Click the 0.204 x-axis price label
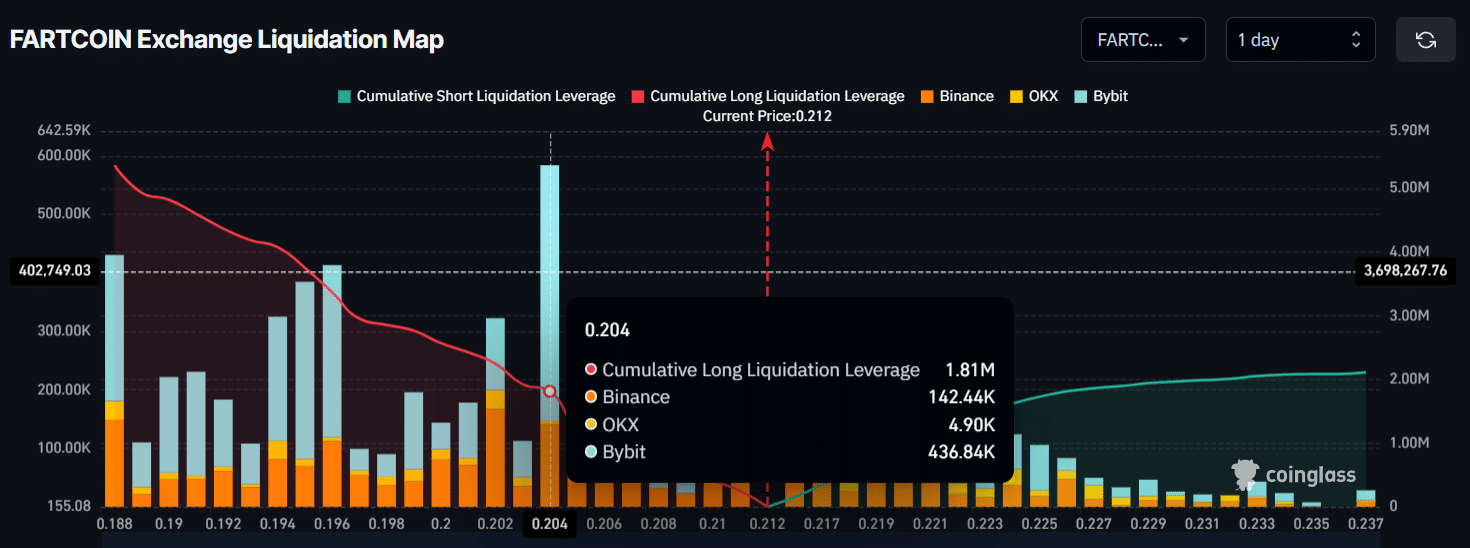 pos(548,524)
